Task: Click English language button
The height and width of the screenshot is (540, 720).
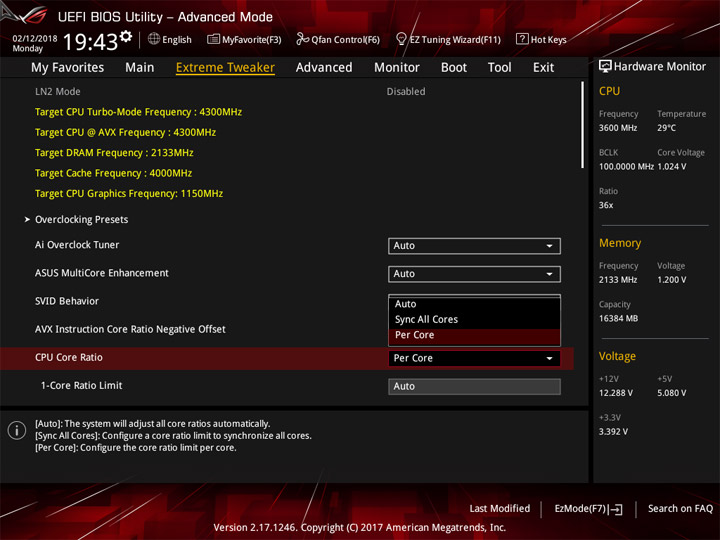Action: point(170,39)
